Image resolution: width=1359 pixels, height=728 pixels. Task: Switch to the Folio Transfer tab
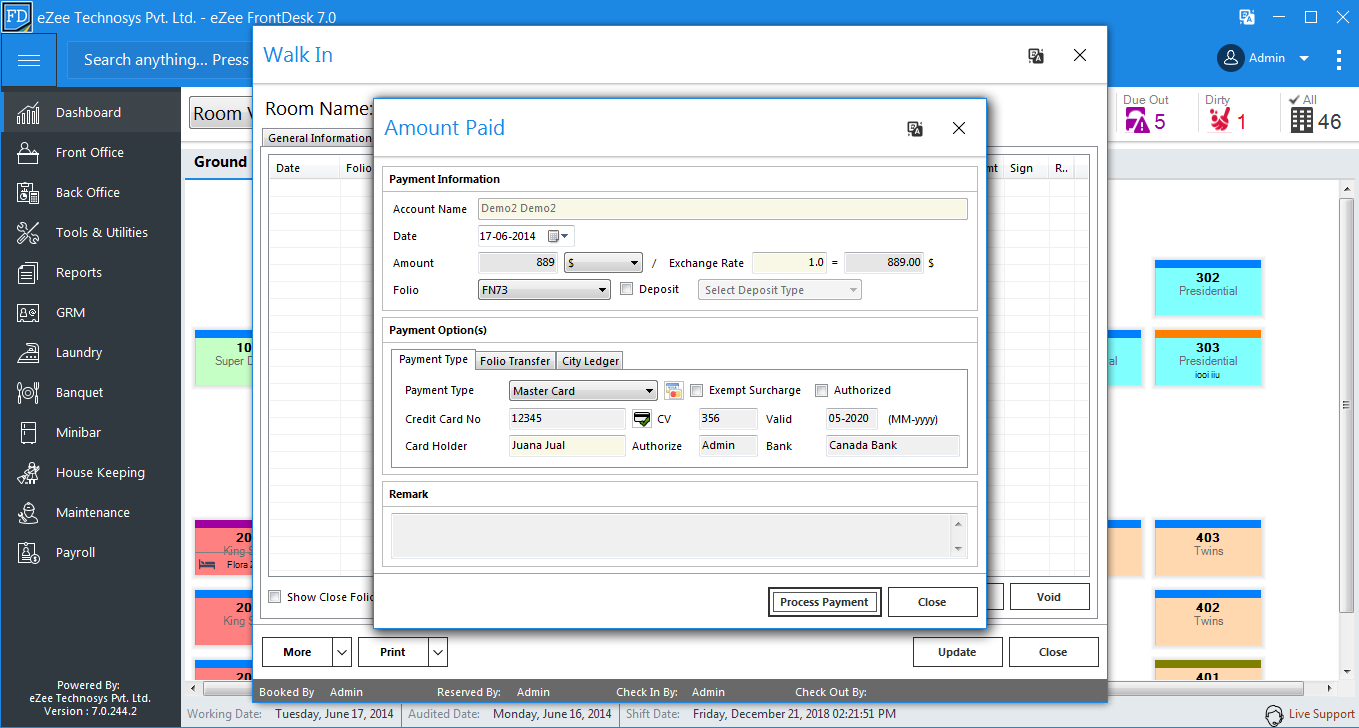[515, 361]
